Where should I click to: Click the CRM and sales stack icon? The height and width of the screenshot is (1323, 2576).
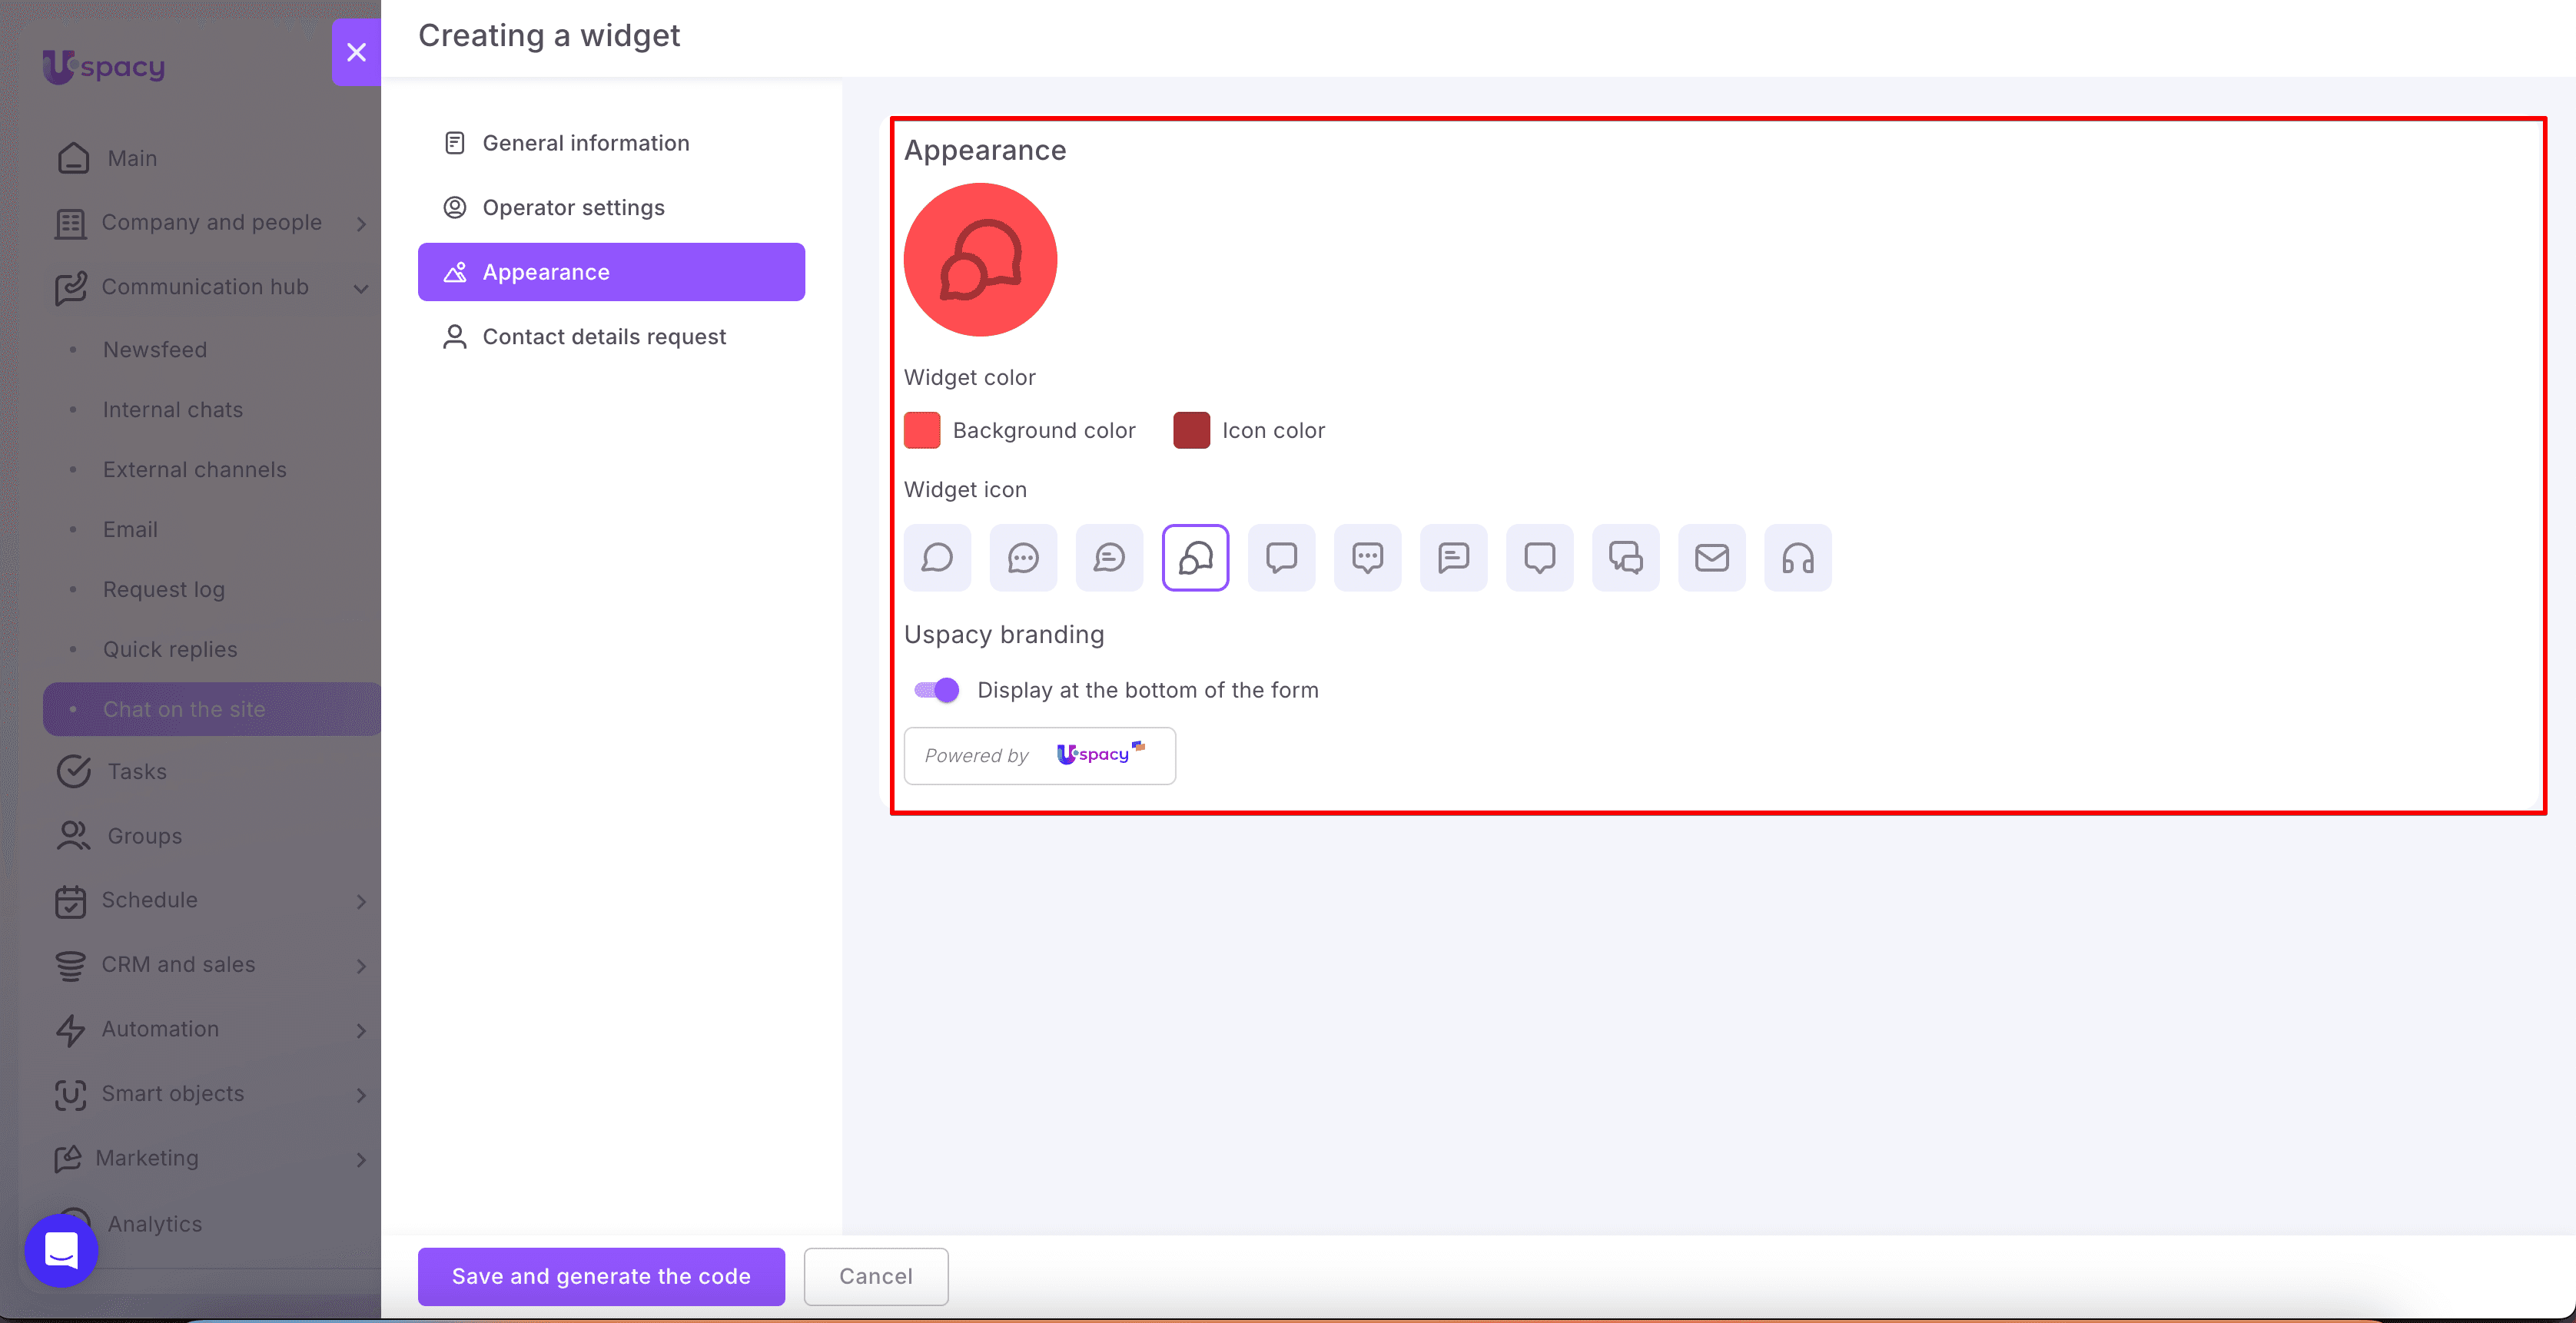point(70,965)
